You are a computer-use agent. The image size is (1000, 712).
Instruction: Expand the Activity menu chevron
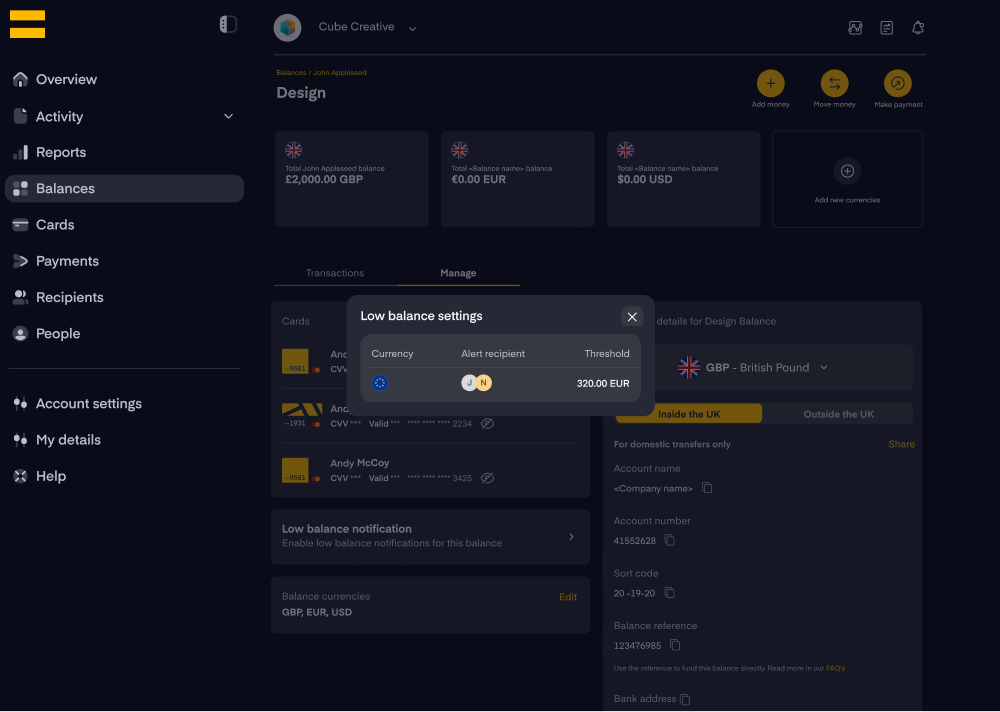(x=228, y=116)
